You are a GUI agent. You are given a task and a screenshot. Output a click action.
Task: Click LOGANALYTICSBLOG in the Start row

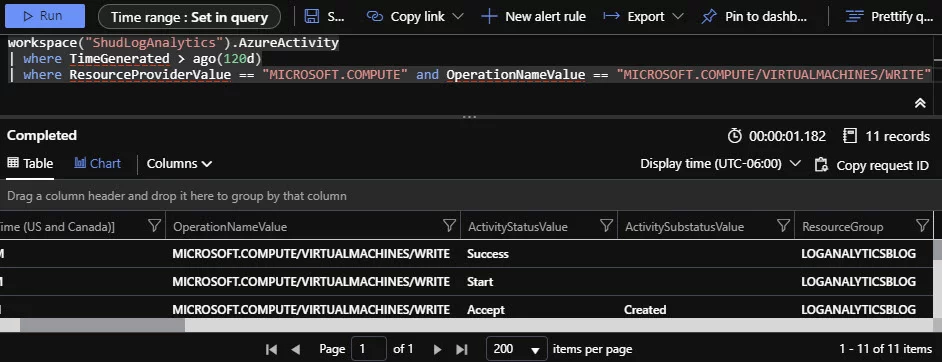[x=858, y=282]
